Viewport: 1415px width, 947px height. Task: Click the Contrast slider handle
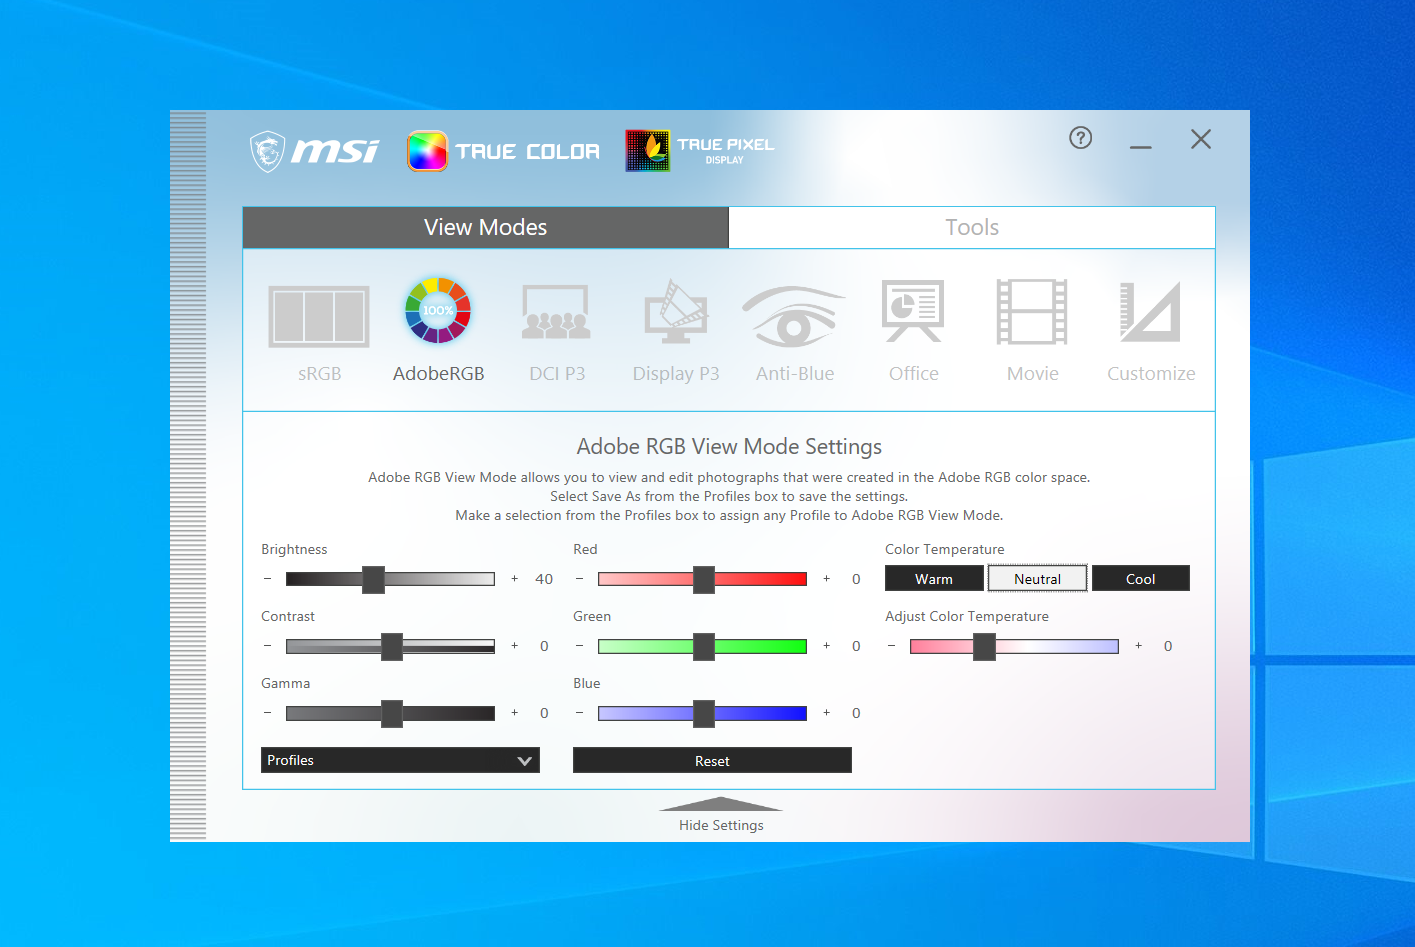(x=392, y=646)
